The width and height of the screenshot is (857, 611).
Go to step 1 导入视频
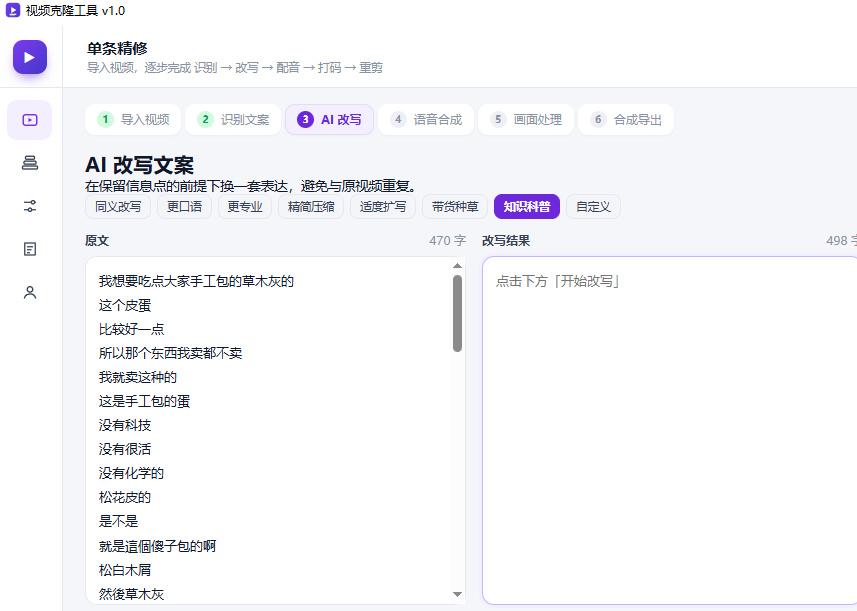[x=133, y=119]
